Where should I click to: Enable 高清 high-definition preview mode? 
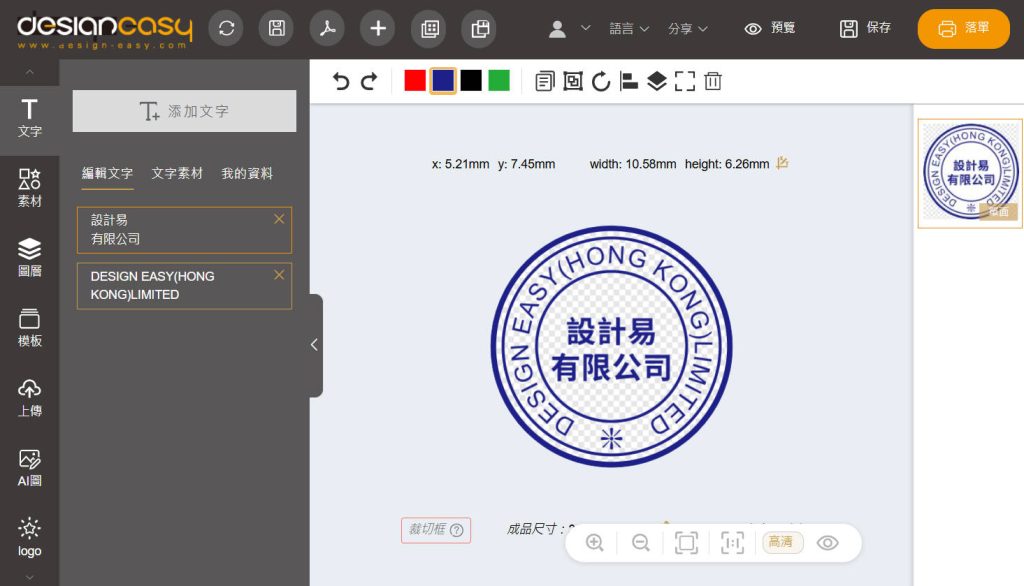782,542
